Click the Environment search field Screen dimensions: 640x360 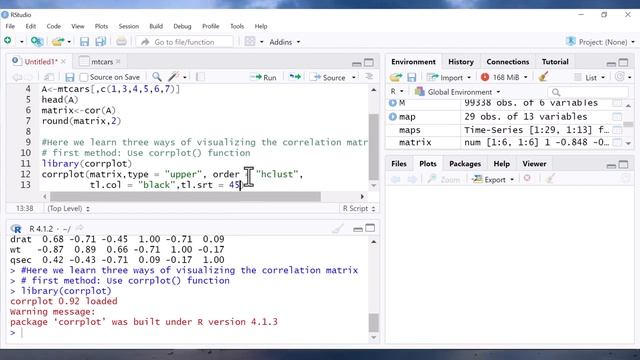588,92
